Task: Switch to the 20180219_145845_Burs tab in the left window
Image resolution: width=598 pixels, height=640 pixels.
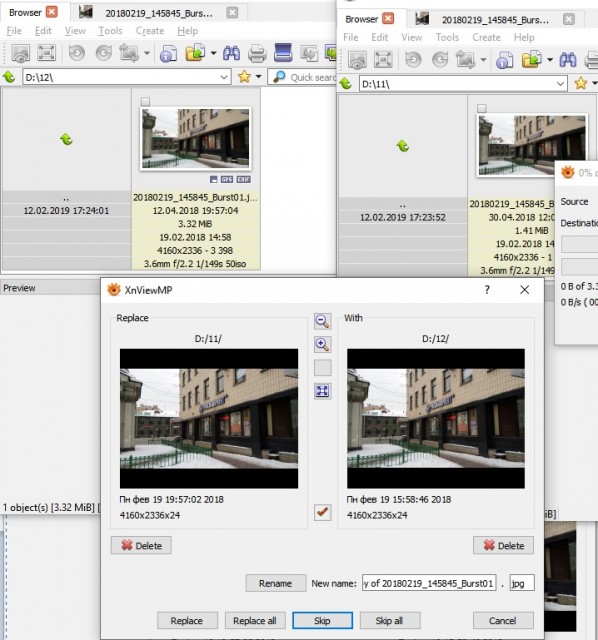Action: pyautogui.click(x=159, y=13)
